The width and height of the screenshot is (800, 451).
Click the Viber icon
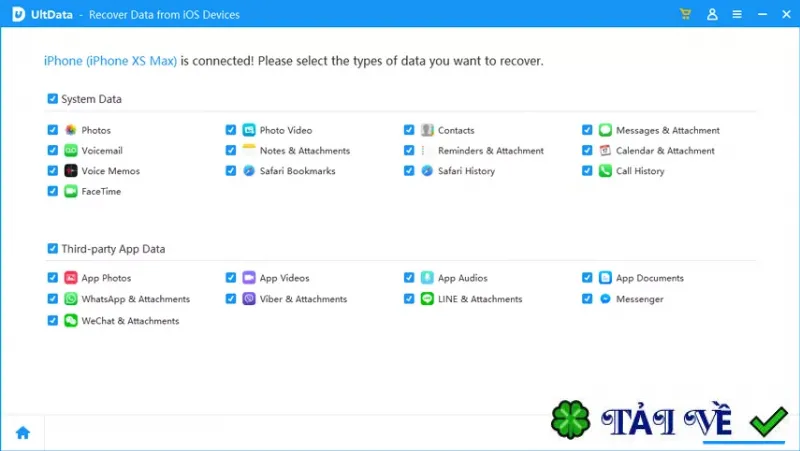point(248,298)
